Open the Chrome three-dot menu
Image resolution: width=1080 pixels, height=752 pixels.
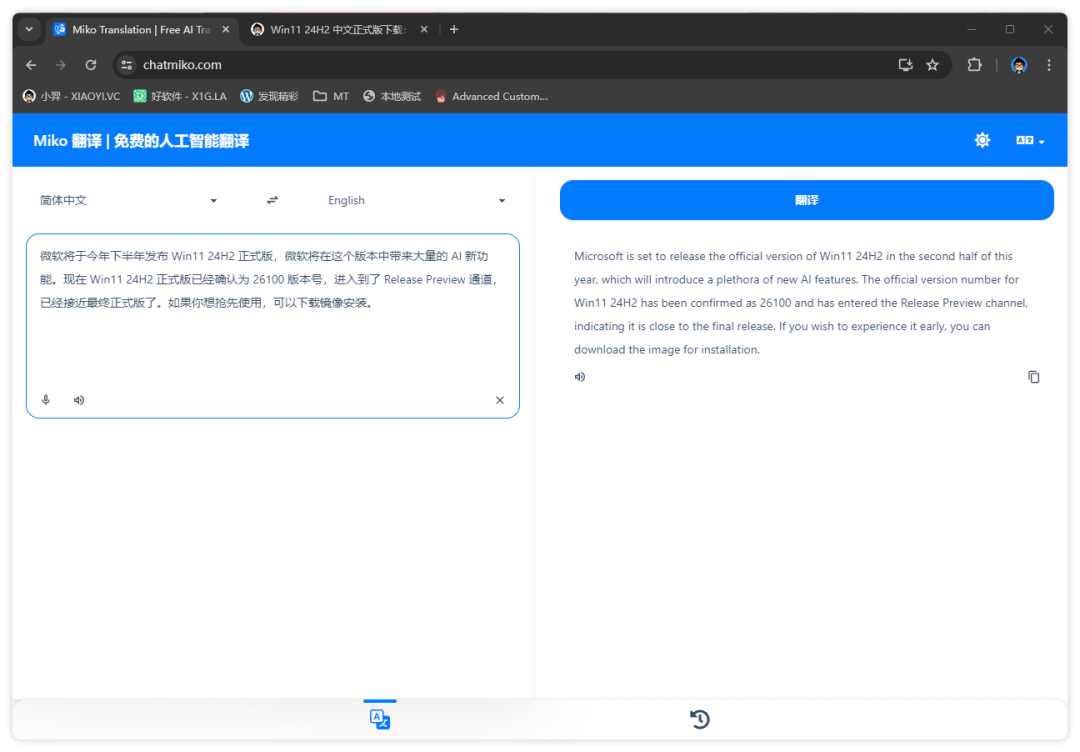pyautogui.click(x=1049, y=65)
